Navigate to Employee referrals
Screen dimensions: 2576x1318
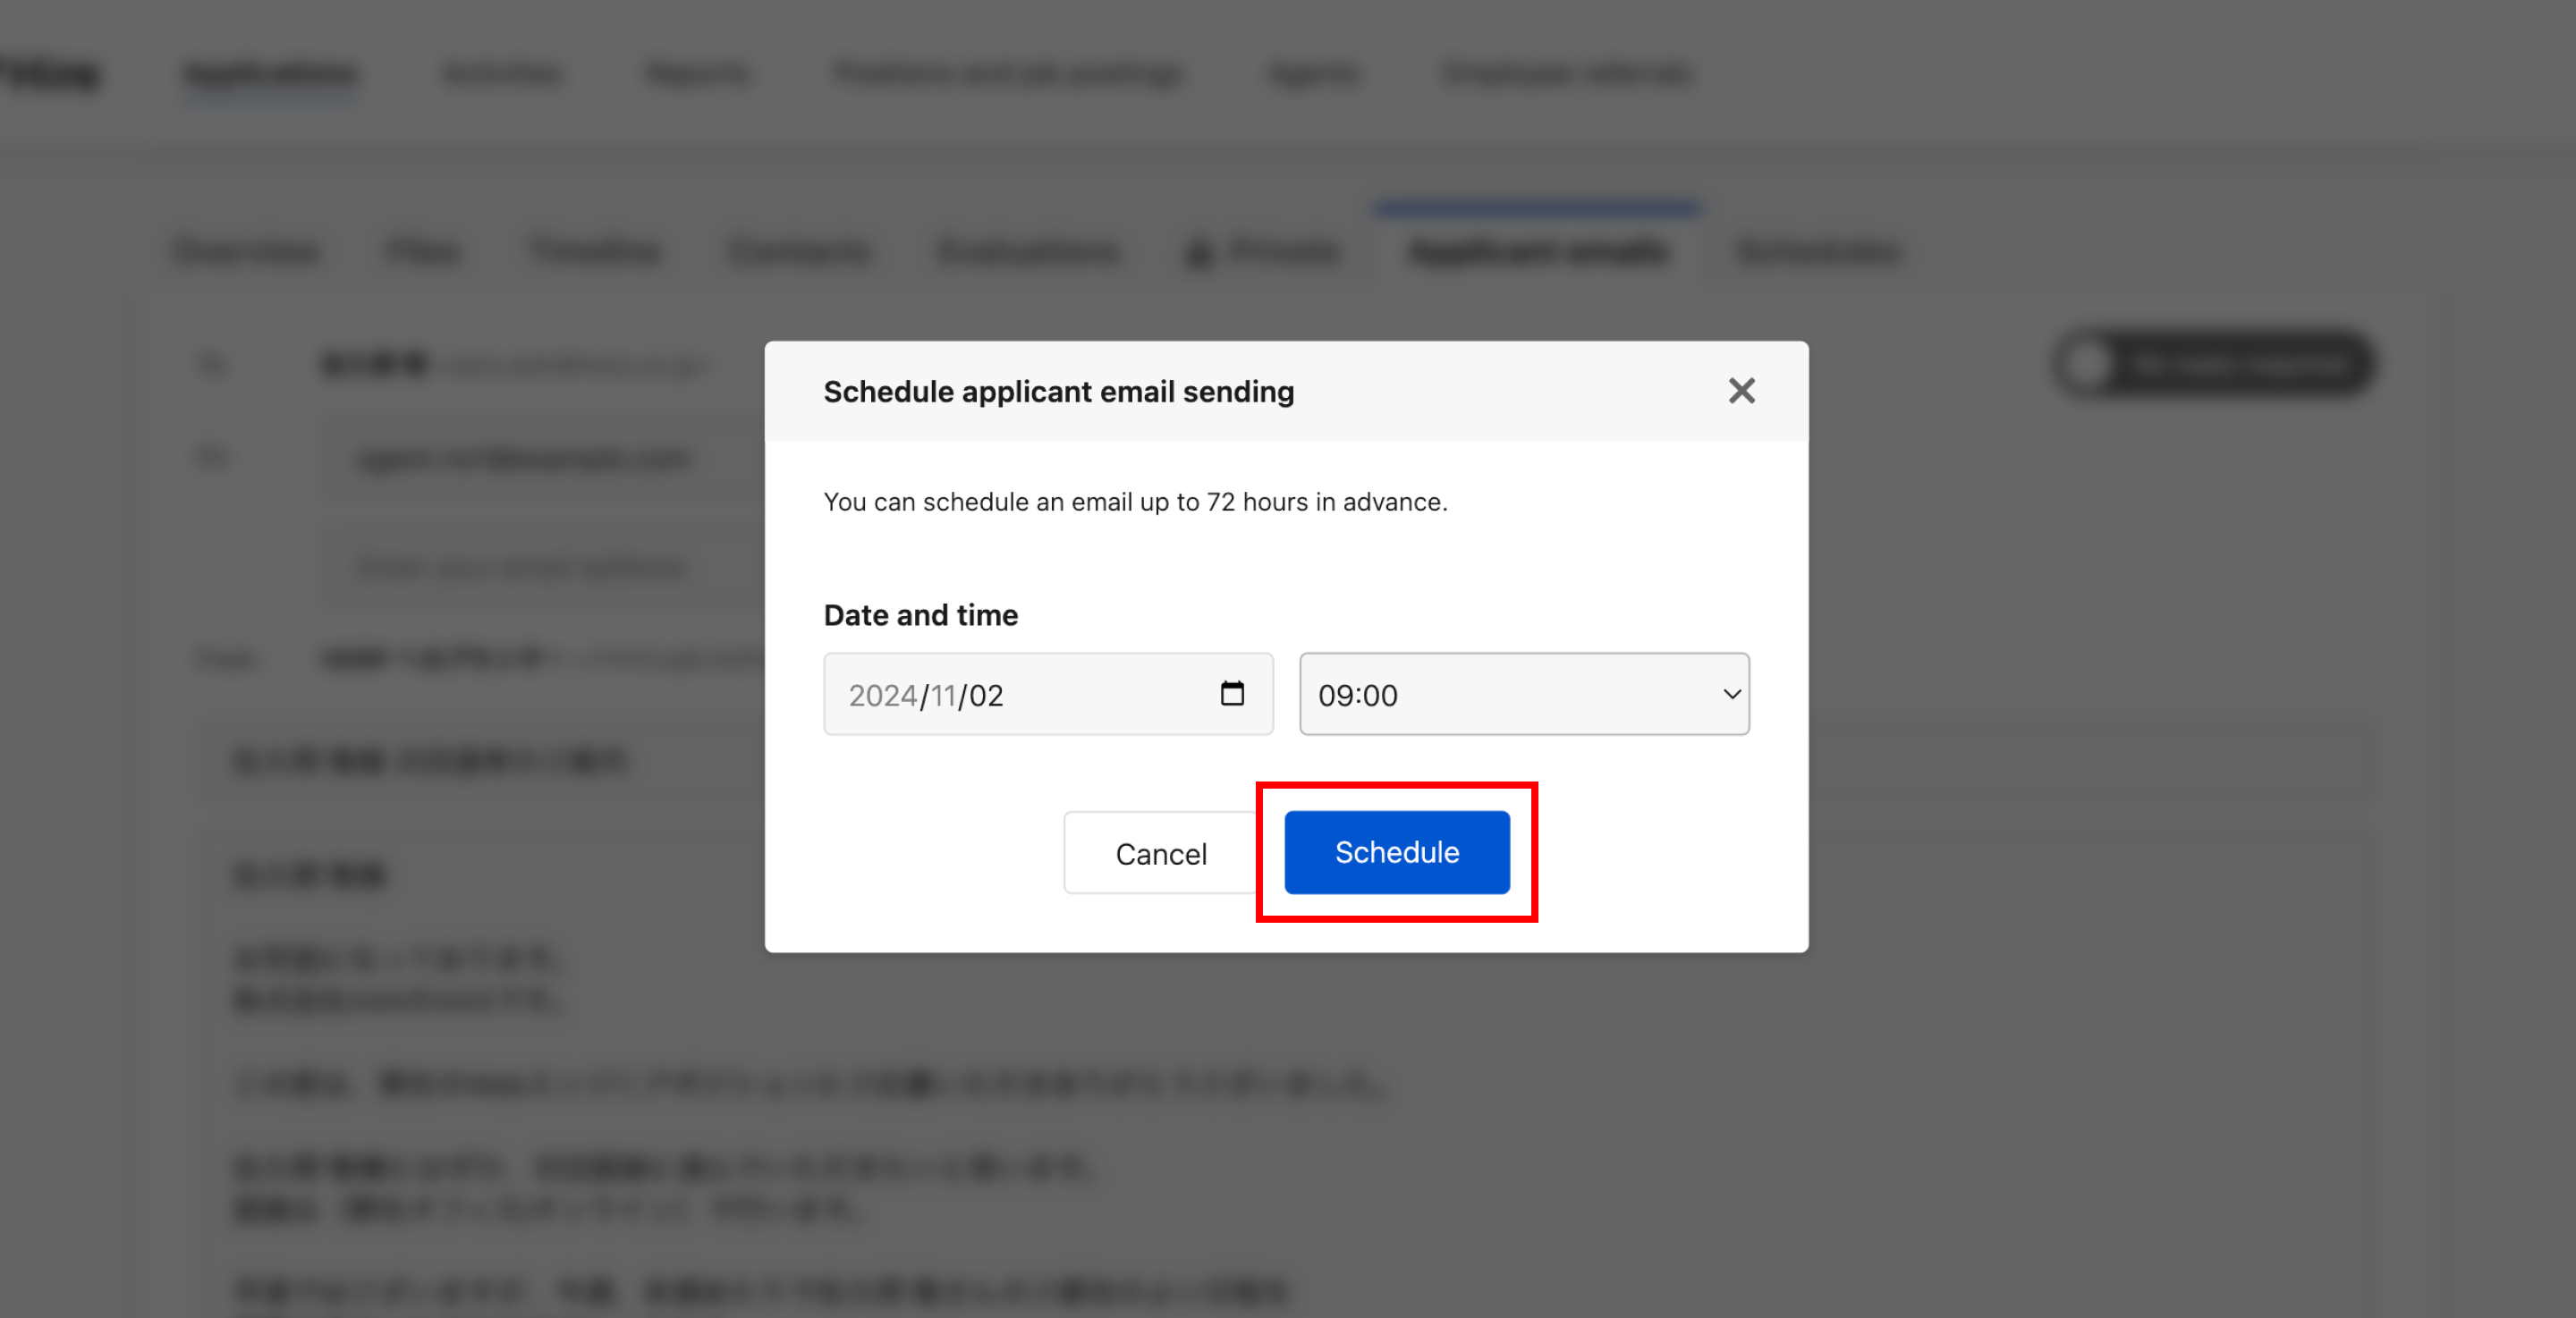tap(1567, 74)
